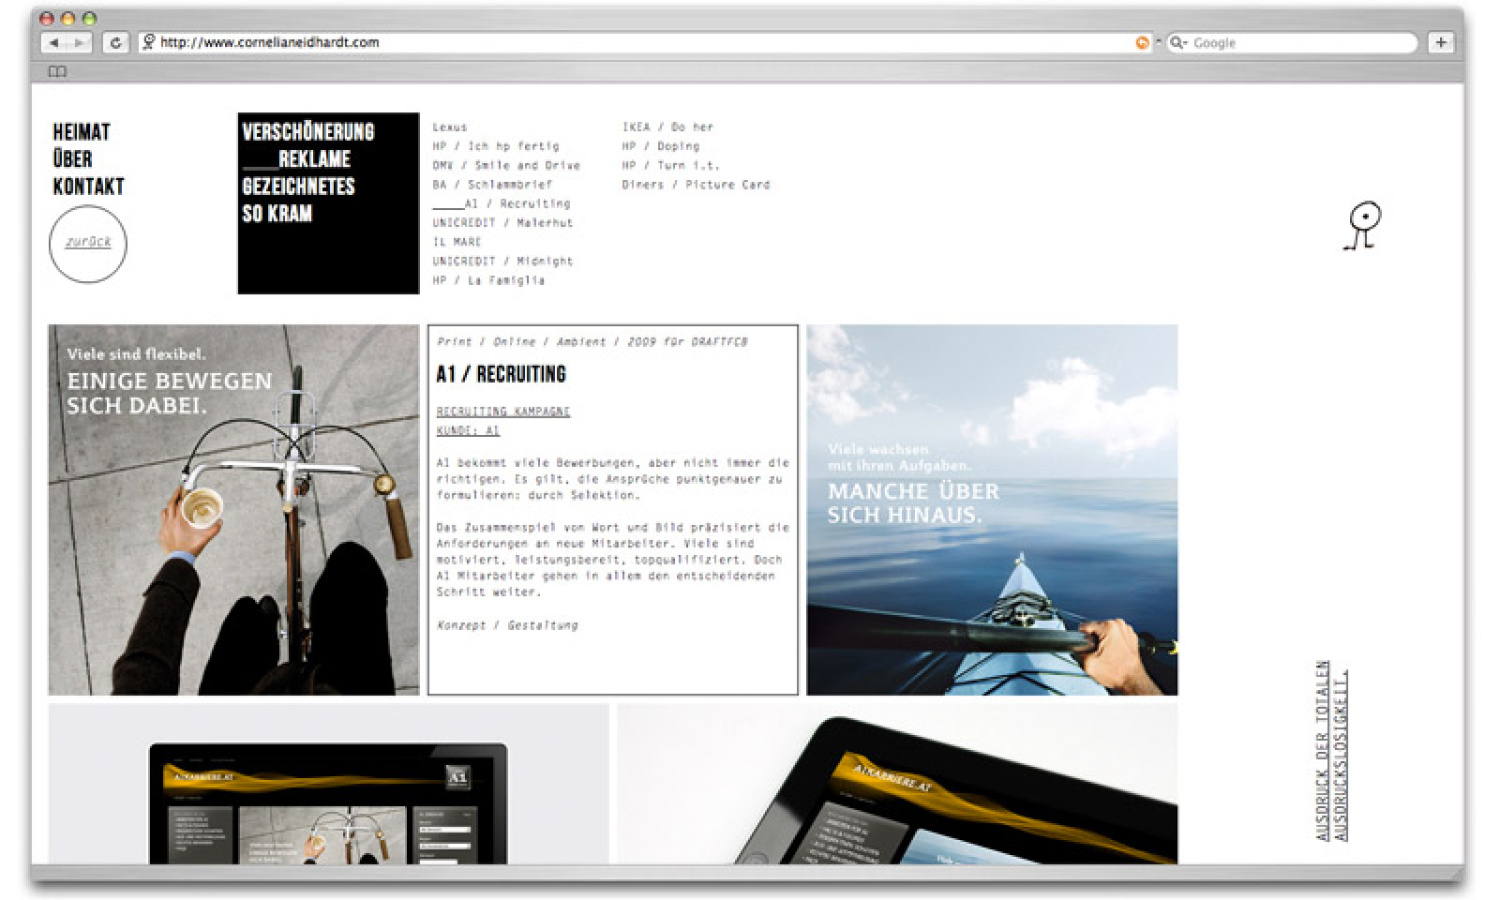Screen dimensions: 1500x900
Task: Follow the KUNDE: A1 link
Action: coord(466,430)
